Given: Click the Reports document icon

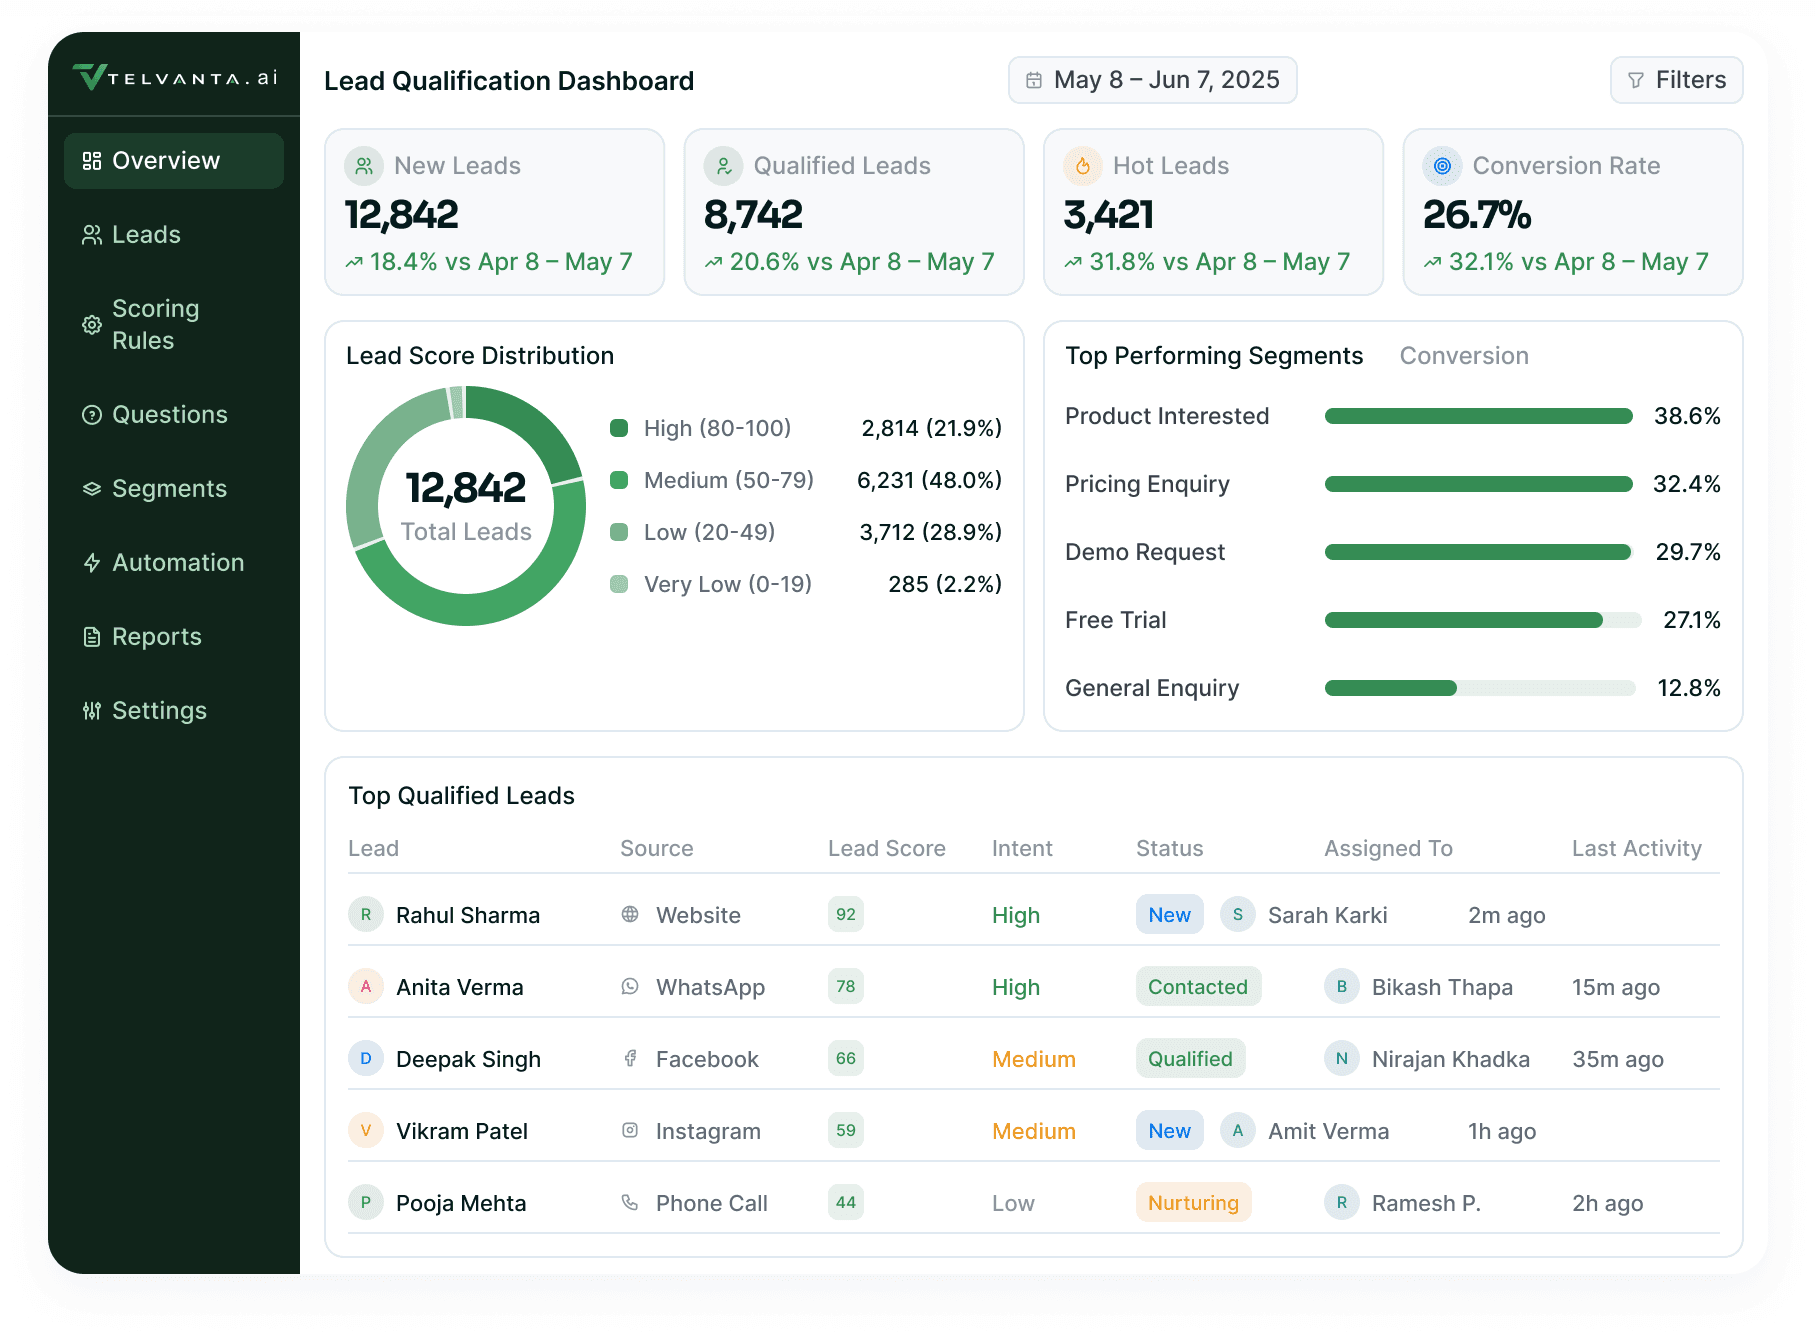Looking at the screenshot, I should (92, 637).
